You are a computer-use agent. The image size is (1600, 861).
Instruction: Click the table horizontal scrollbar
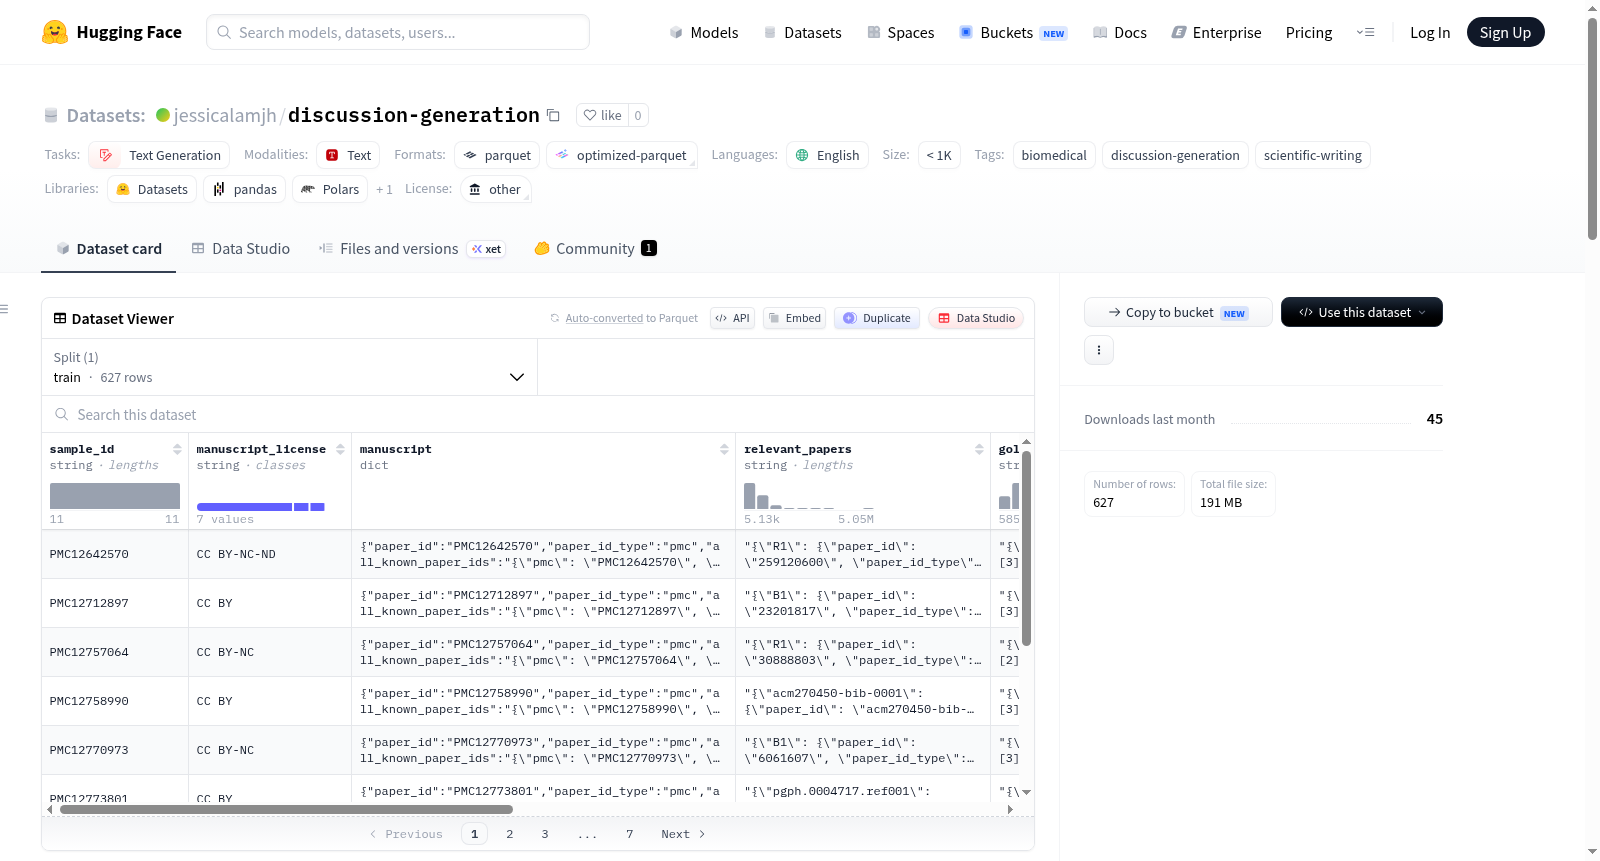point(286,809)
